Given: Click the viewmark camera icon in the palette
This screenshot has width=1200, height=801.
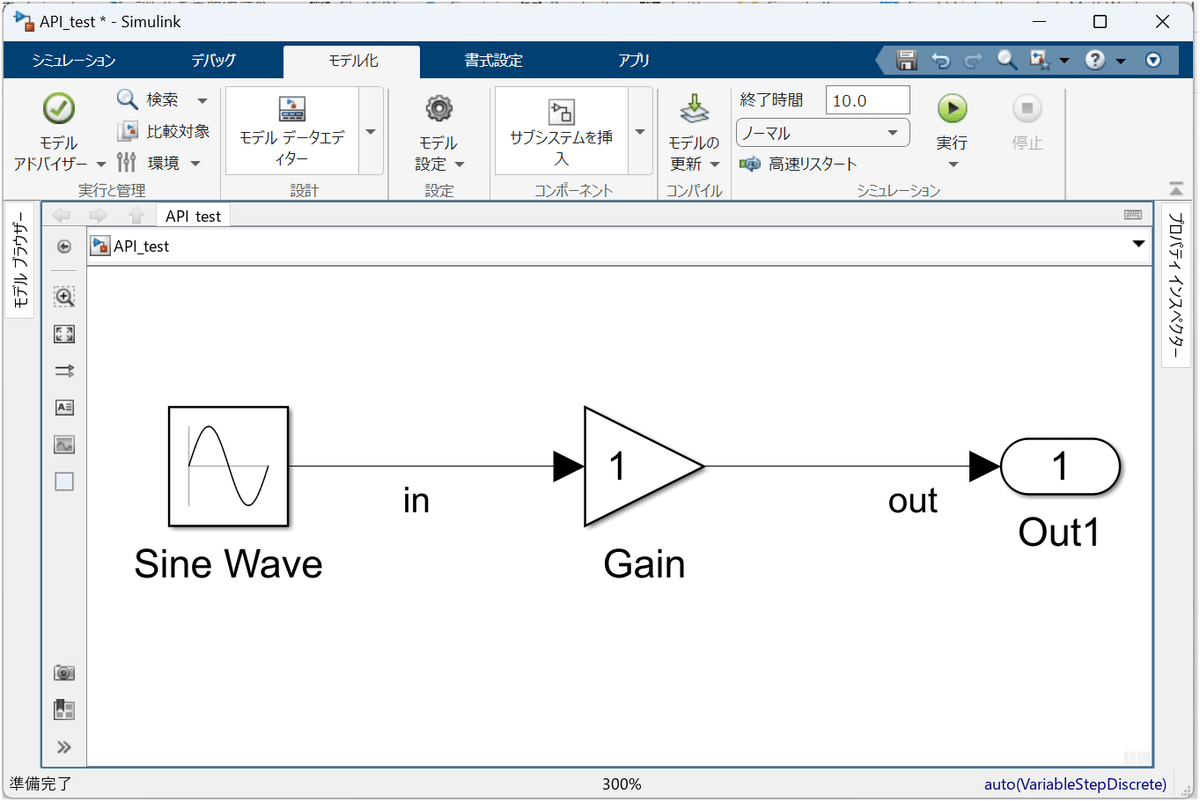Looking at the screenshot, I should click(x=64, y=672).
